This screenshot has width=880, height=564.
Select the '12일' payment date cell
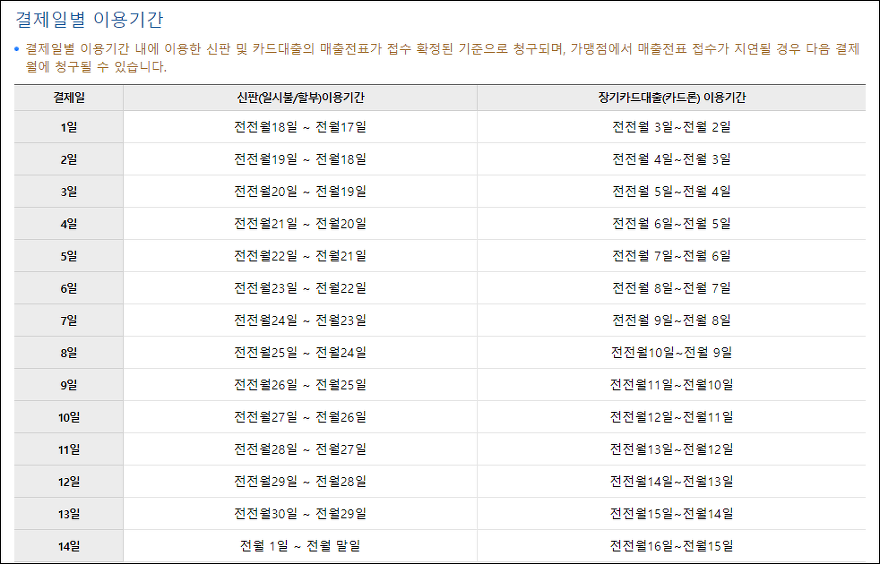69,482
